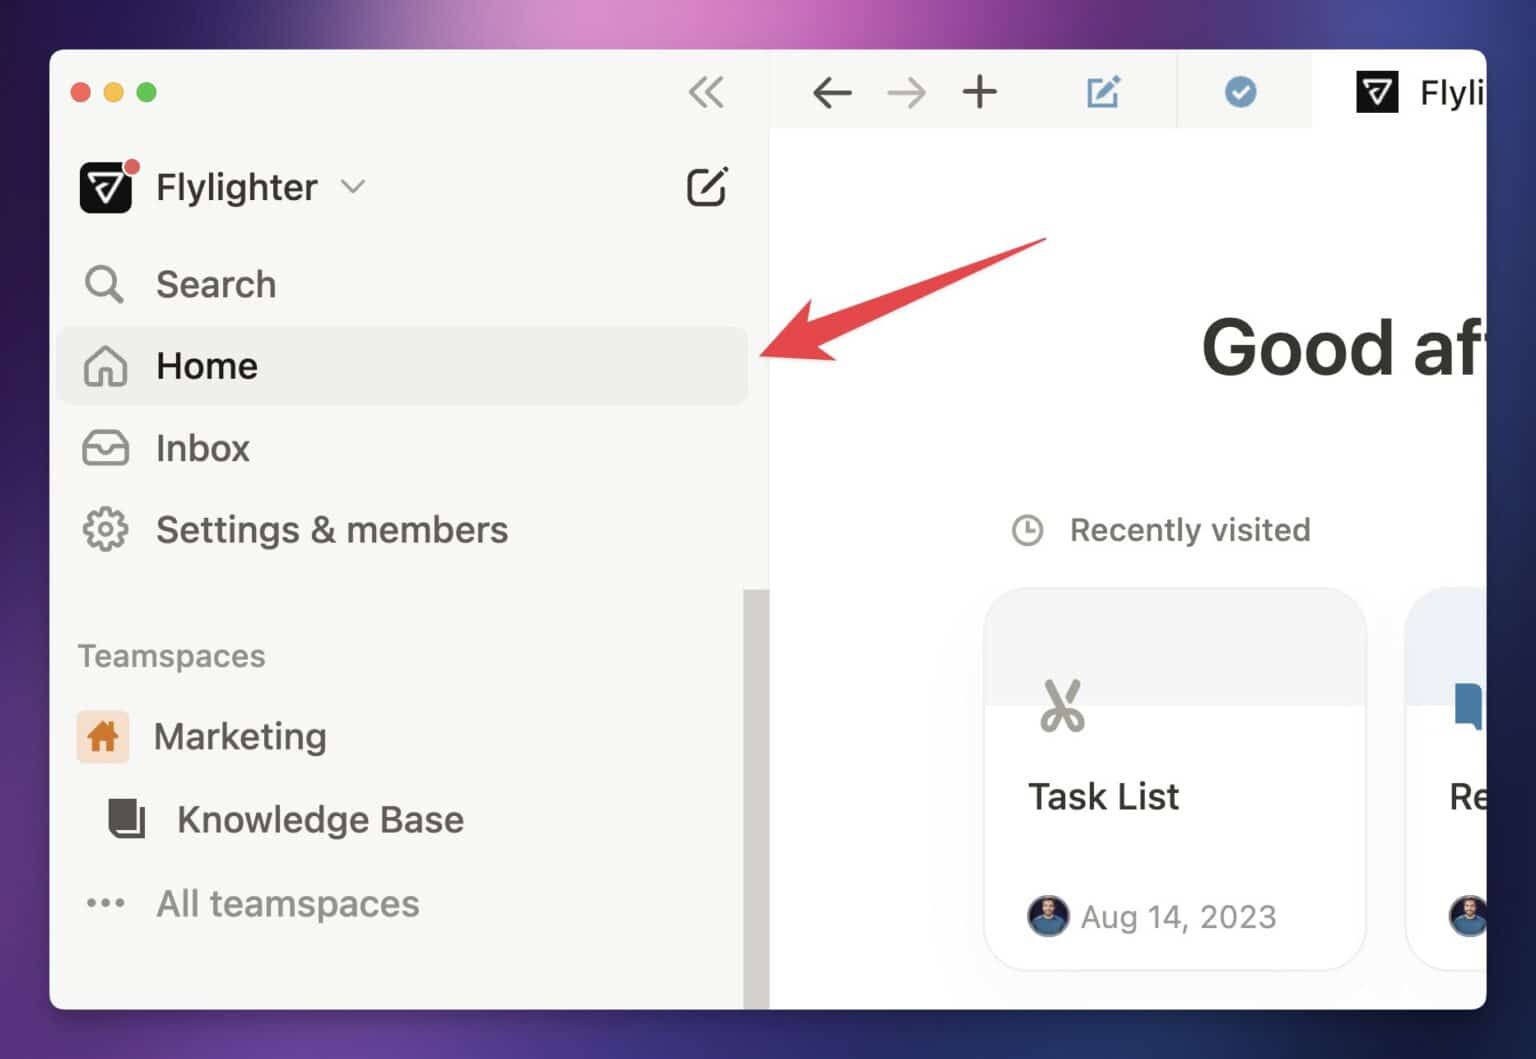Viewport: 1536px width, 1059px height.
Task: Open Search in the sidebar
Action: (x=215, y=285)
